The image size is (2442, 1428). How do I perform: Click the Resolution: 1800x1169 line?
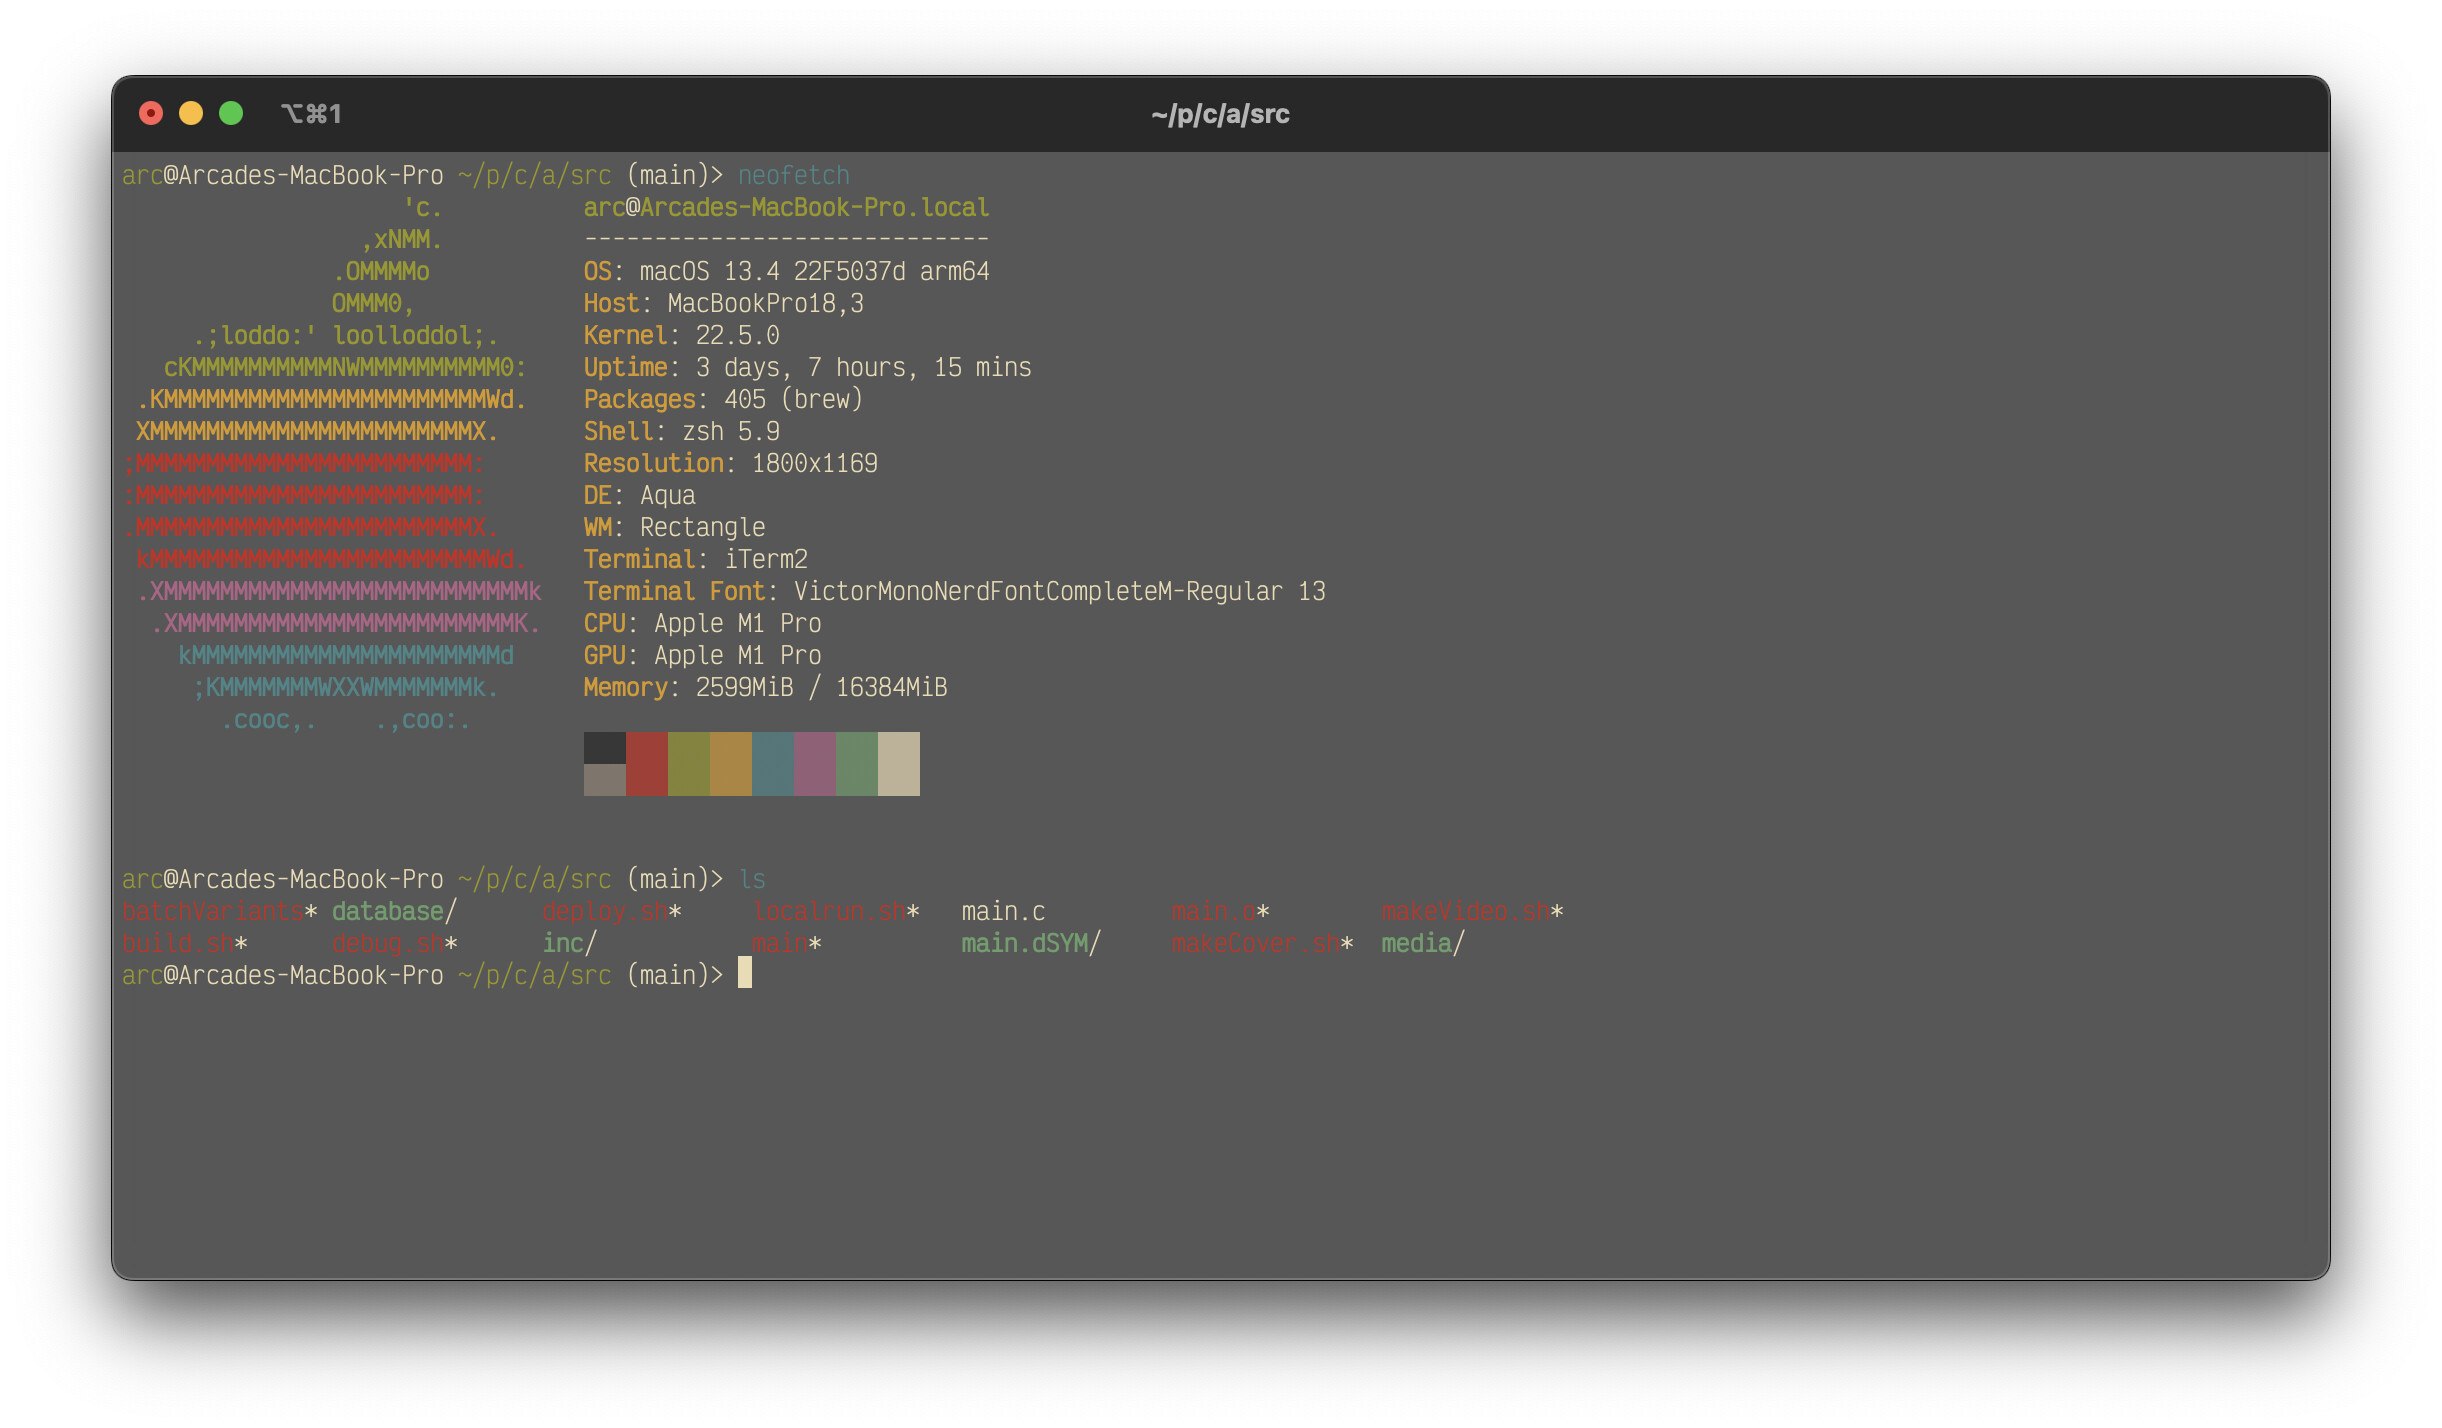(730, 463)
